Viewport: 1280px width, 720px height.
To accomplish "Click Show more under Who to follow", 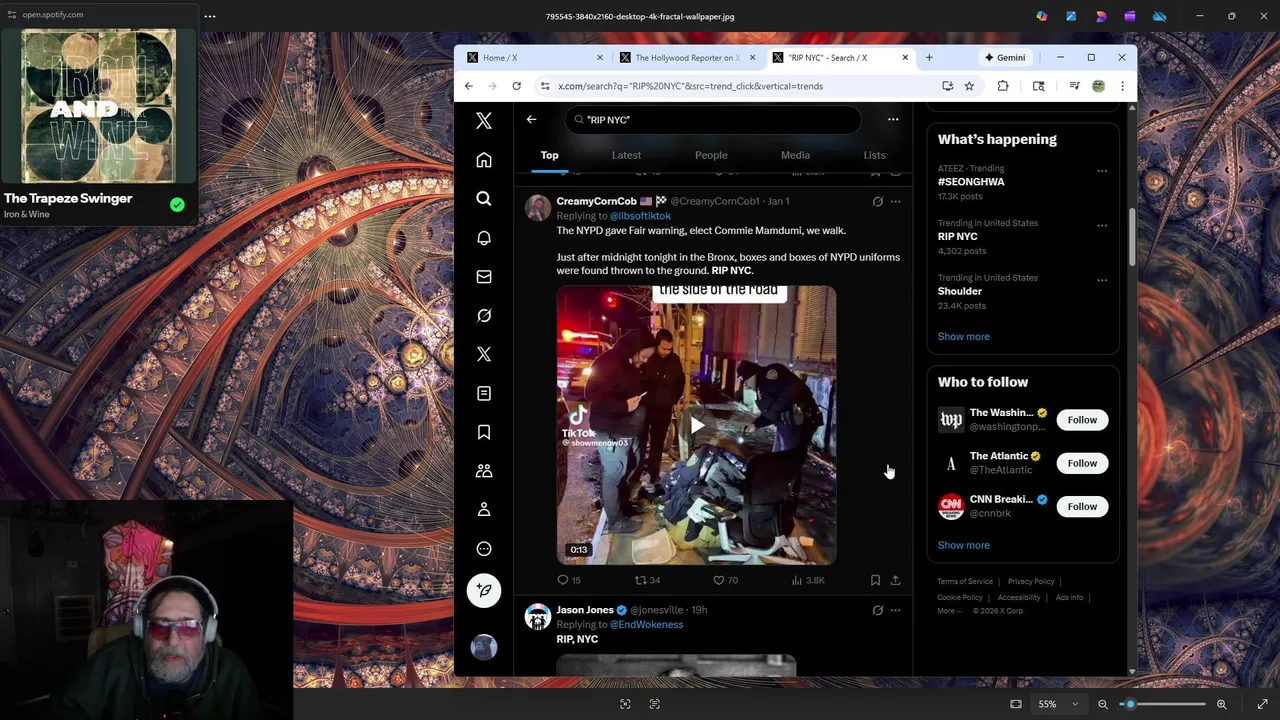I will click(x=964, y=545).
